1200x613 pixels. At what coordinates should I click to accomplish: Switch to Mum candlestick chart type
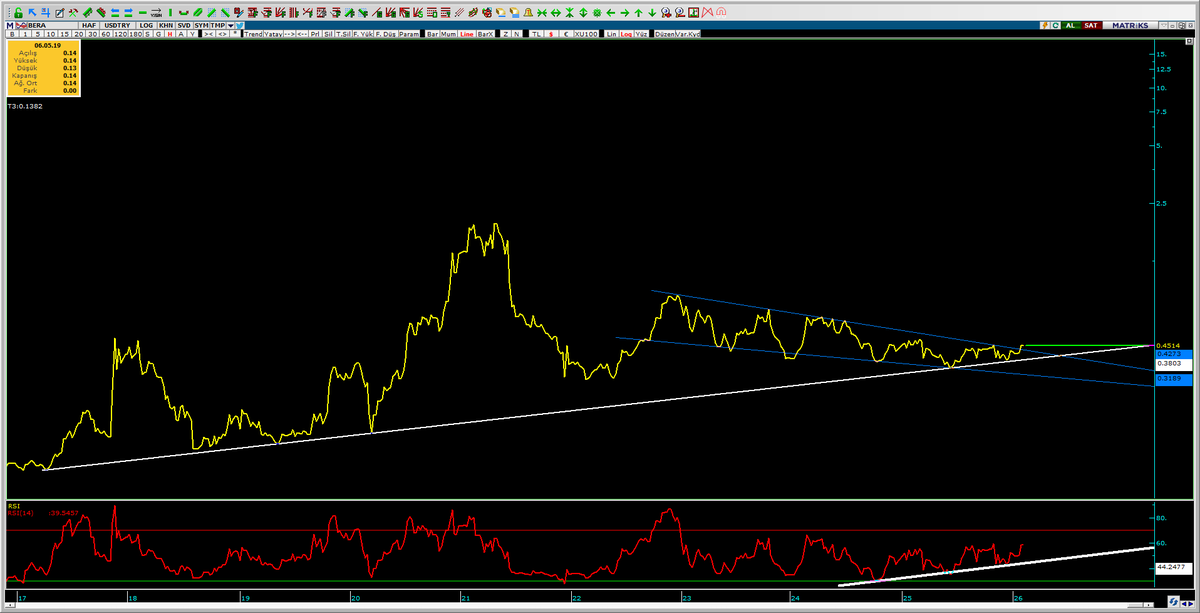click(x=450, y=34)
